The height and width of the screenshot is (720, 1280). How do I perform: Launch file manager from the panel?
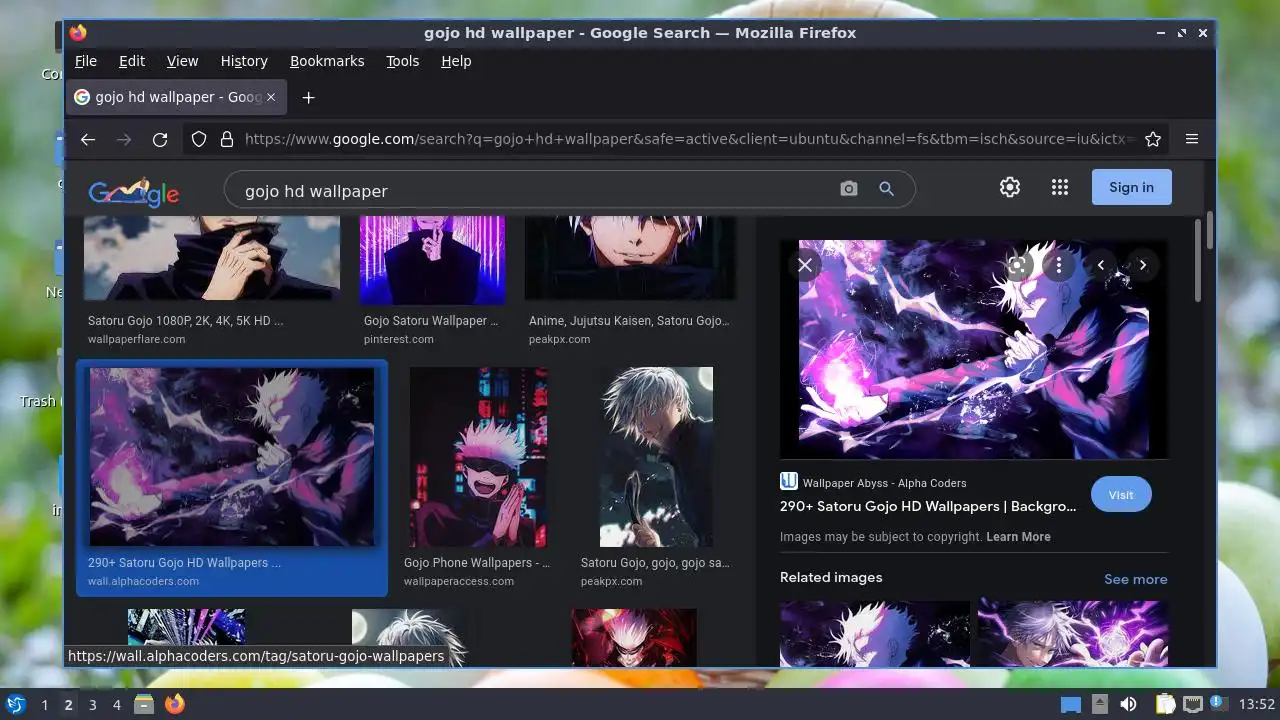tap(144, 704)
